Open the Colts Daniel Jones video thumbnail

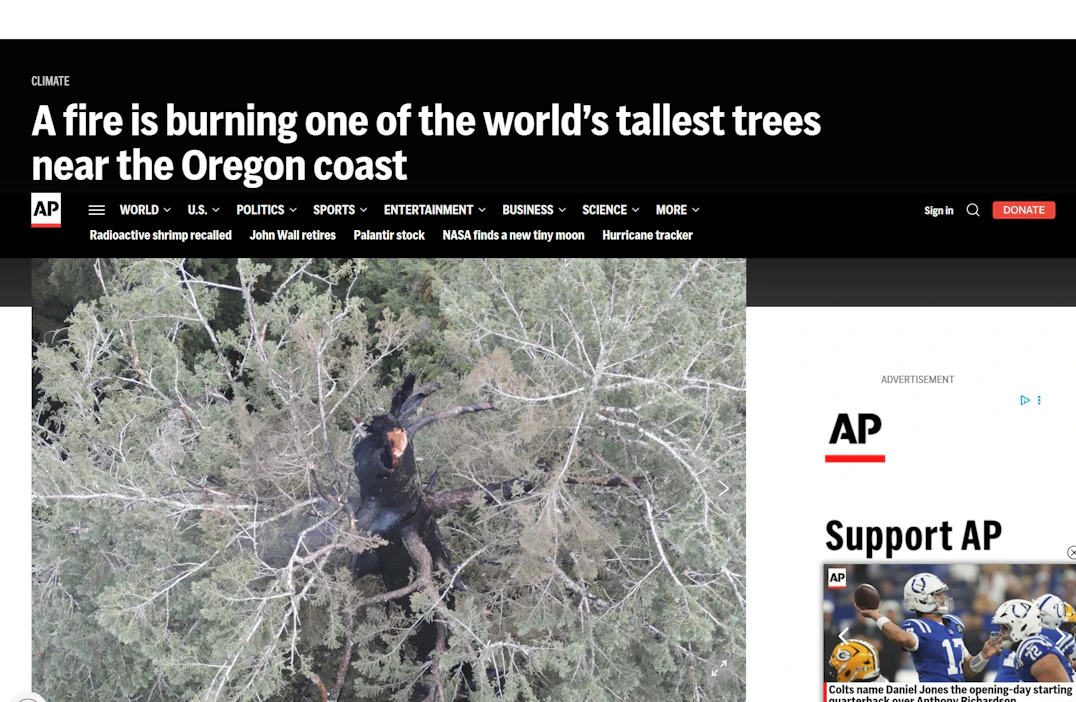click(x=949, y=624)
